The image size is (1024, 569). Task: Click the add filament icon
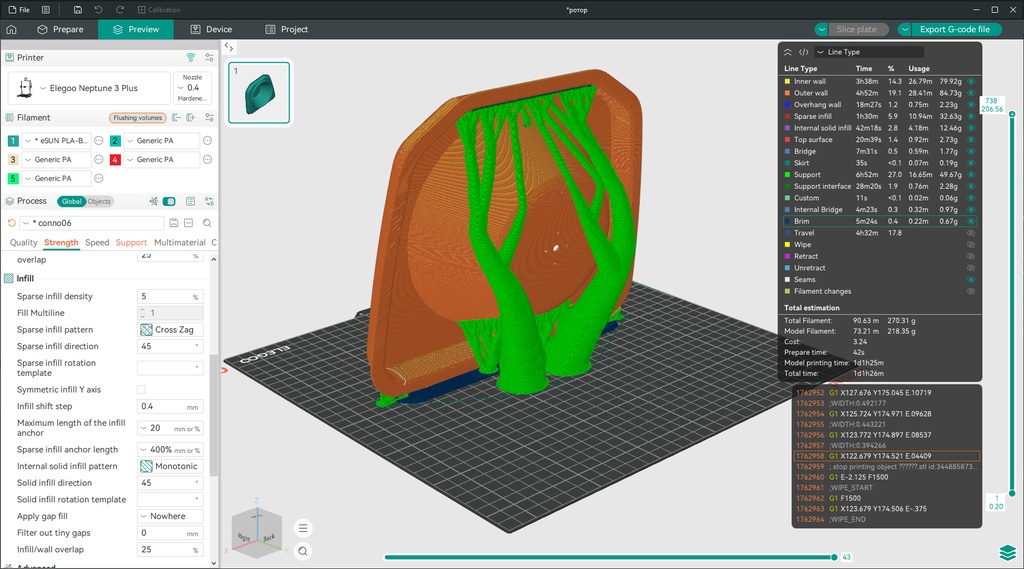click(191, 118)
